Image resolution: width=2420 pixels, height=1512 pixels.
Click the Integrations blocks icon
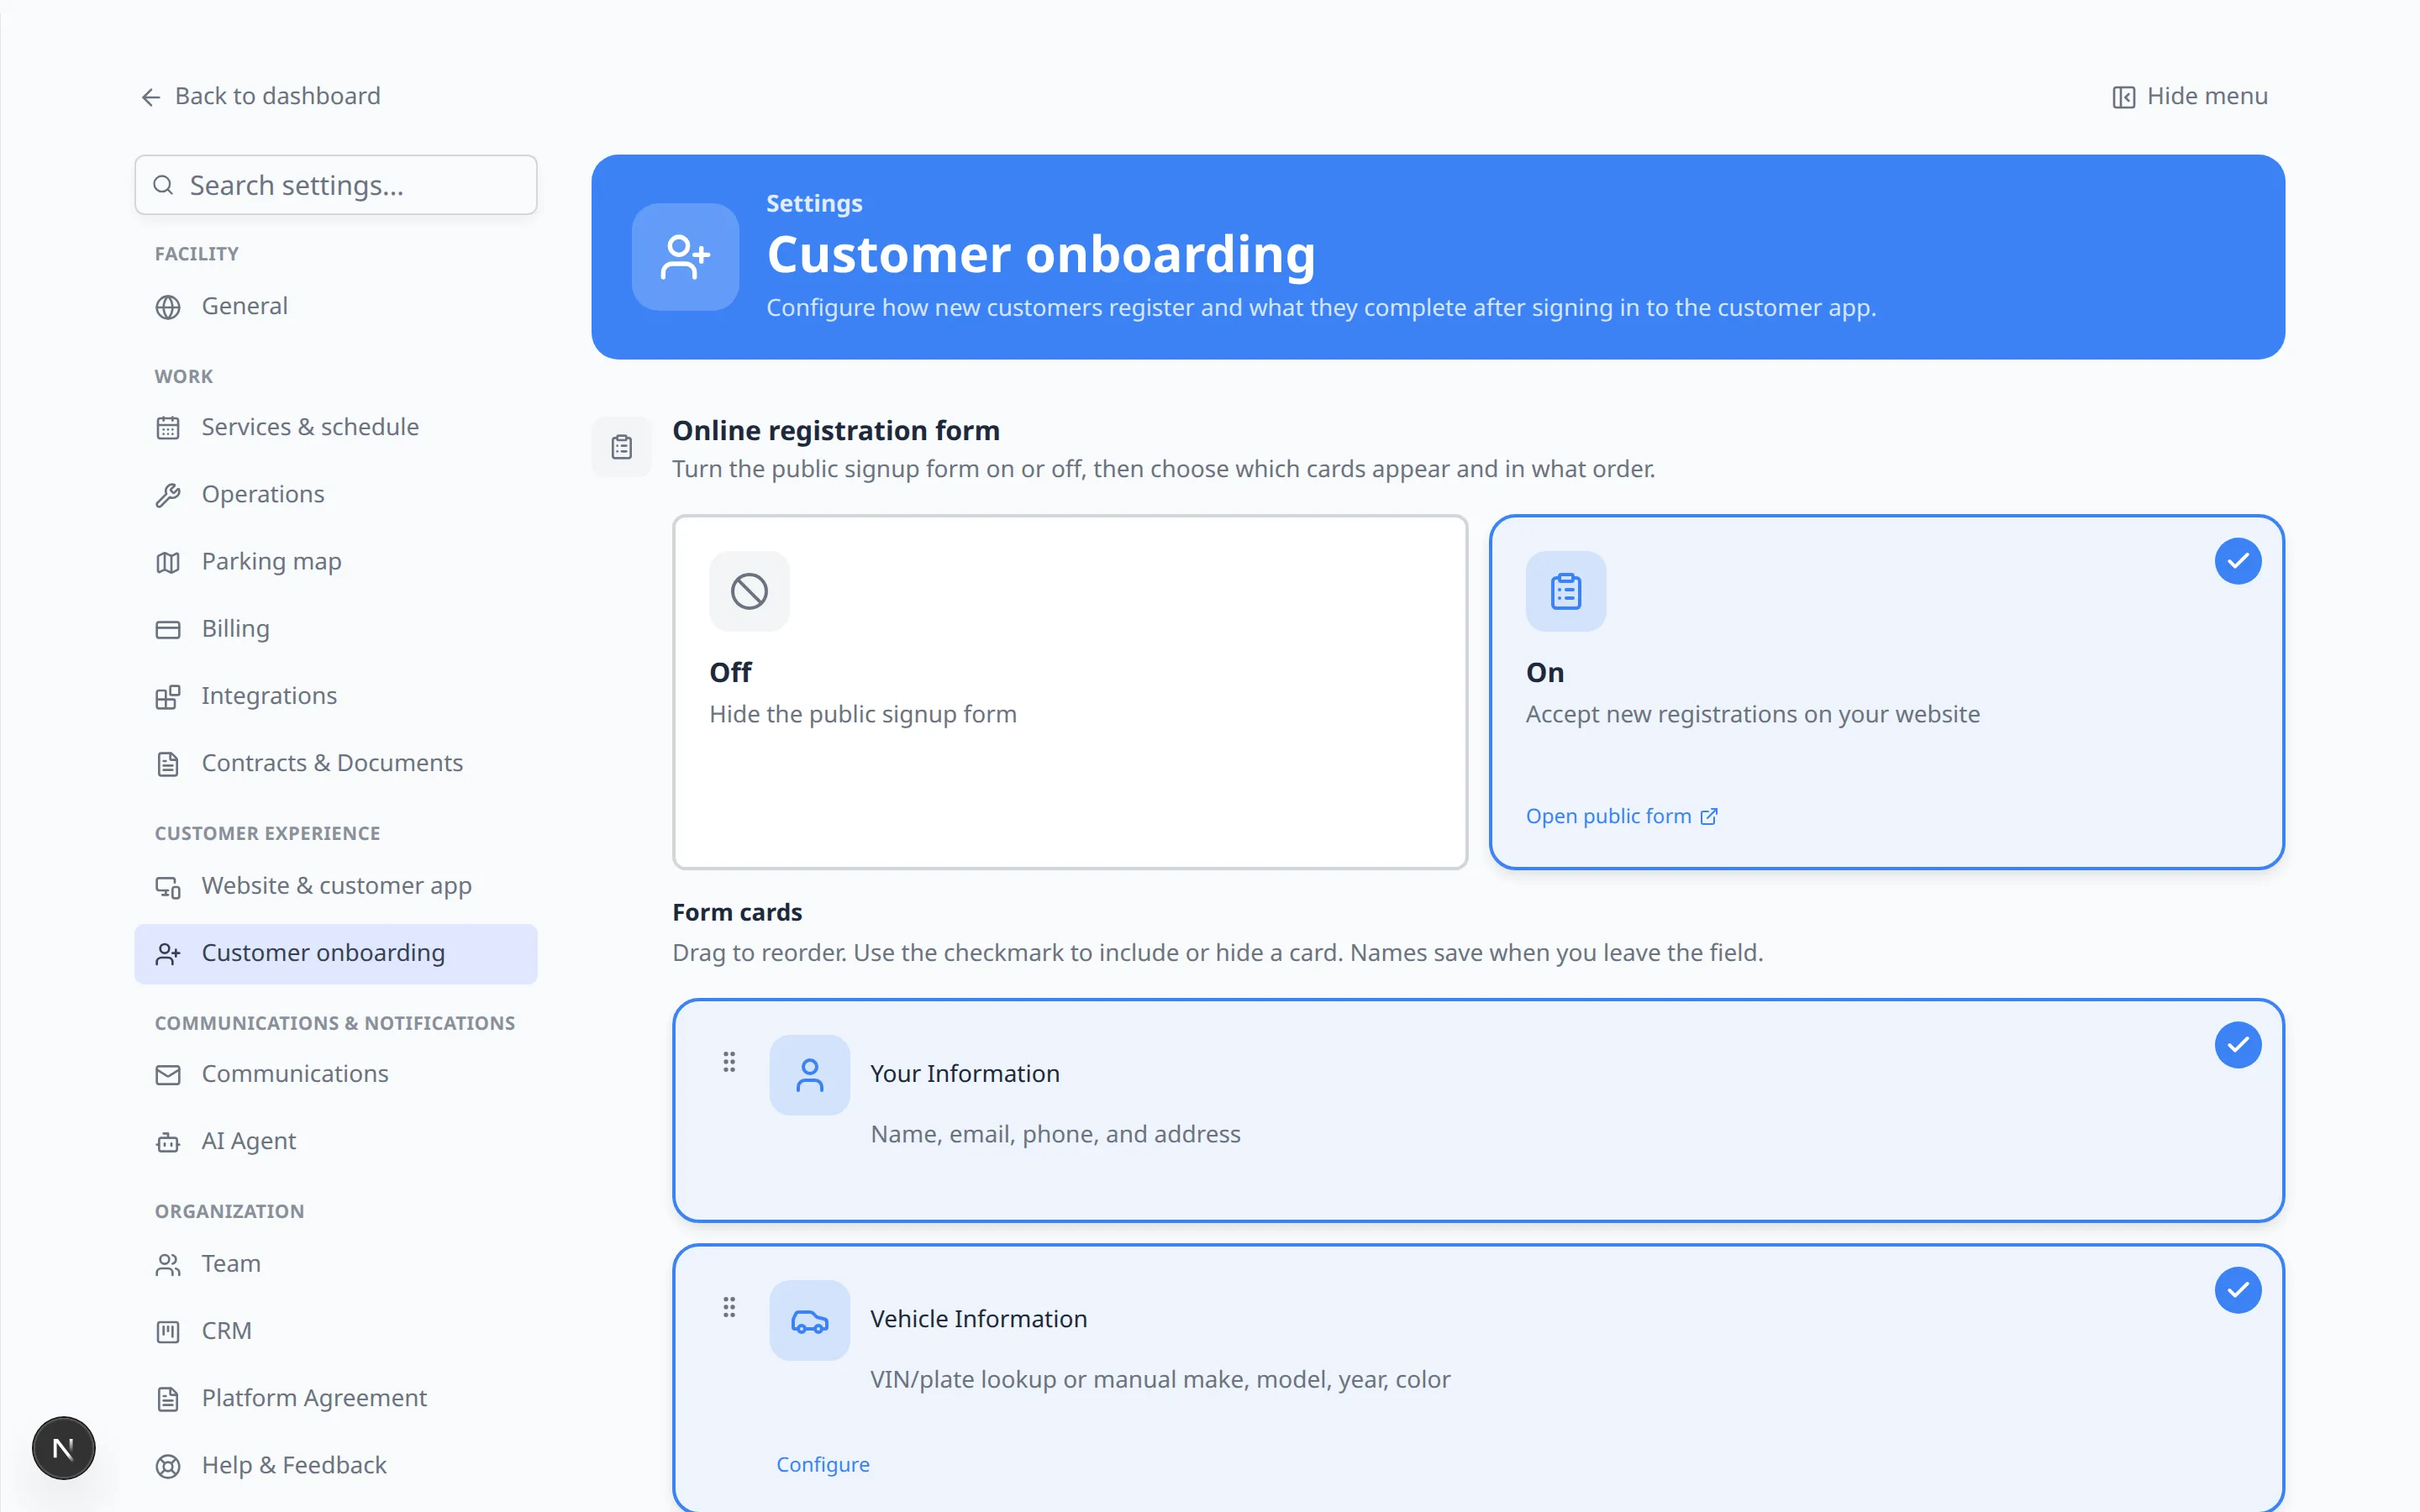168,697
